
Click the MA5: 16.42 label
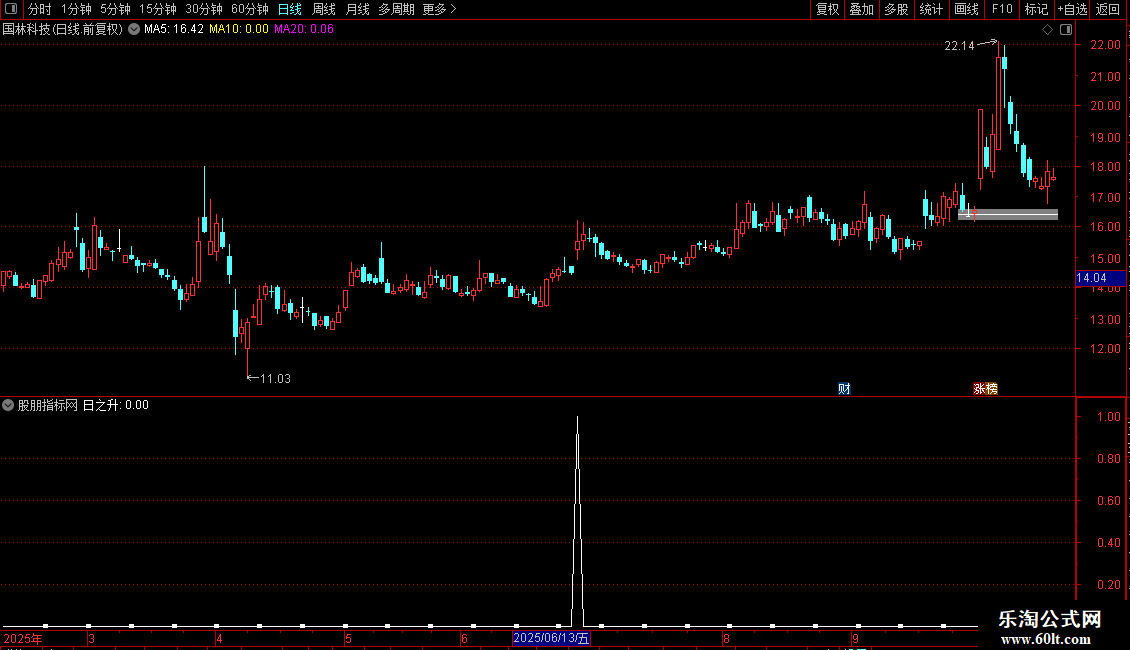[174, 29]
